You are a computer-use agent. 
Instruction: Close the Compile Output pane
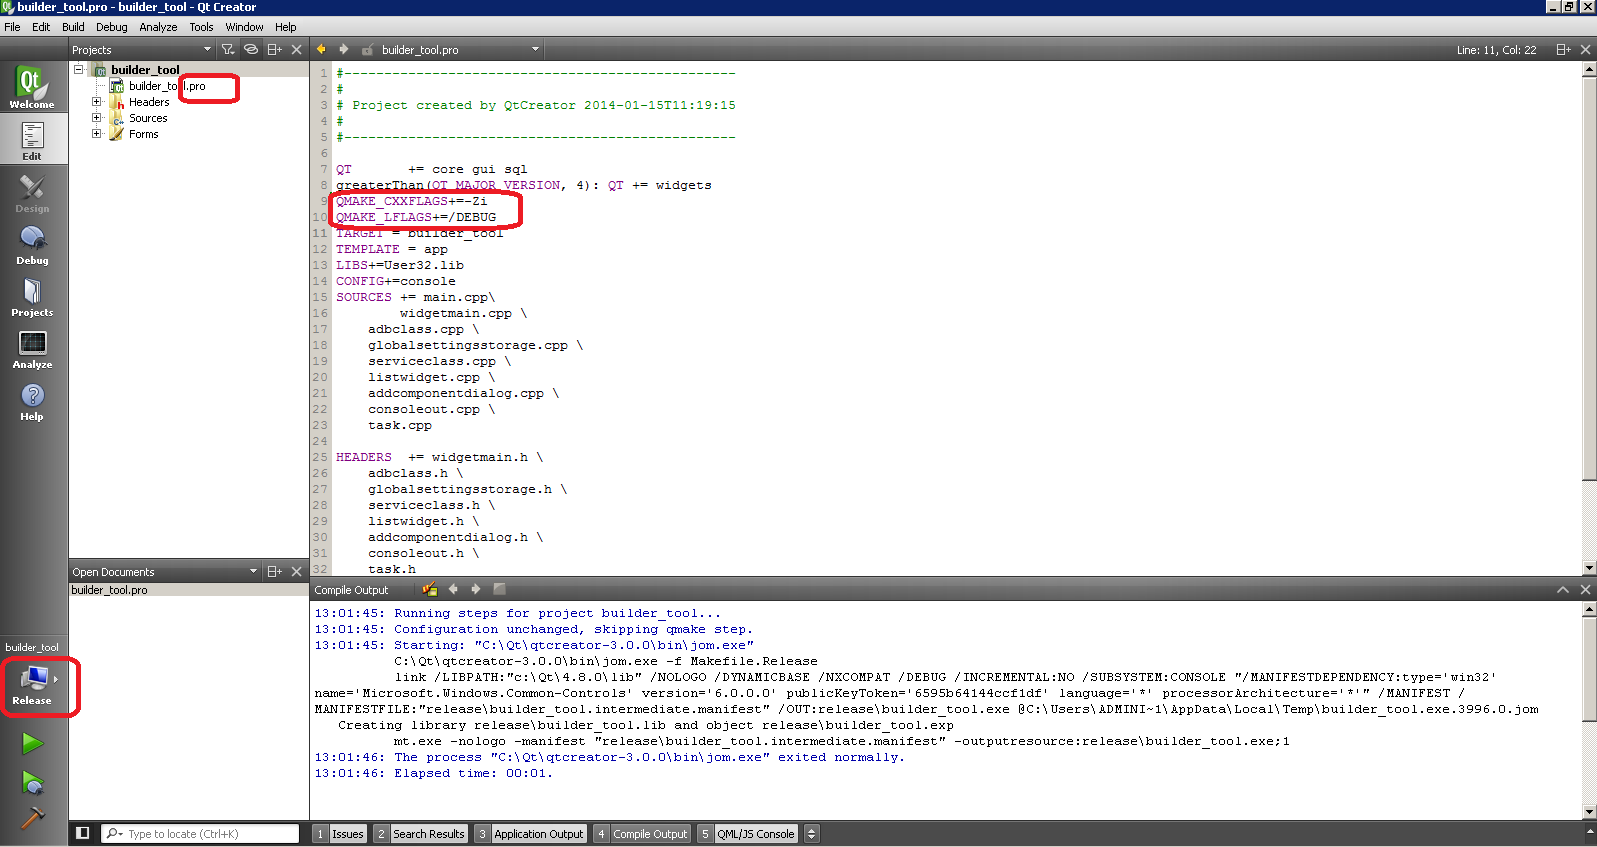tap(1585, 589)
